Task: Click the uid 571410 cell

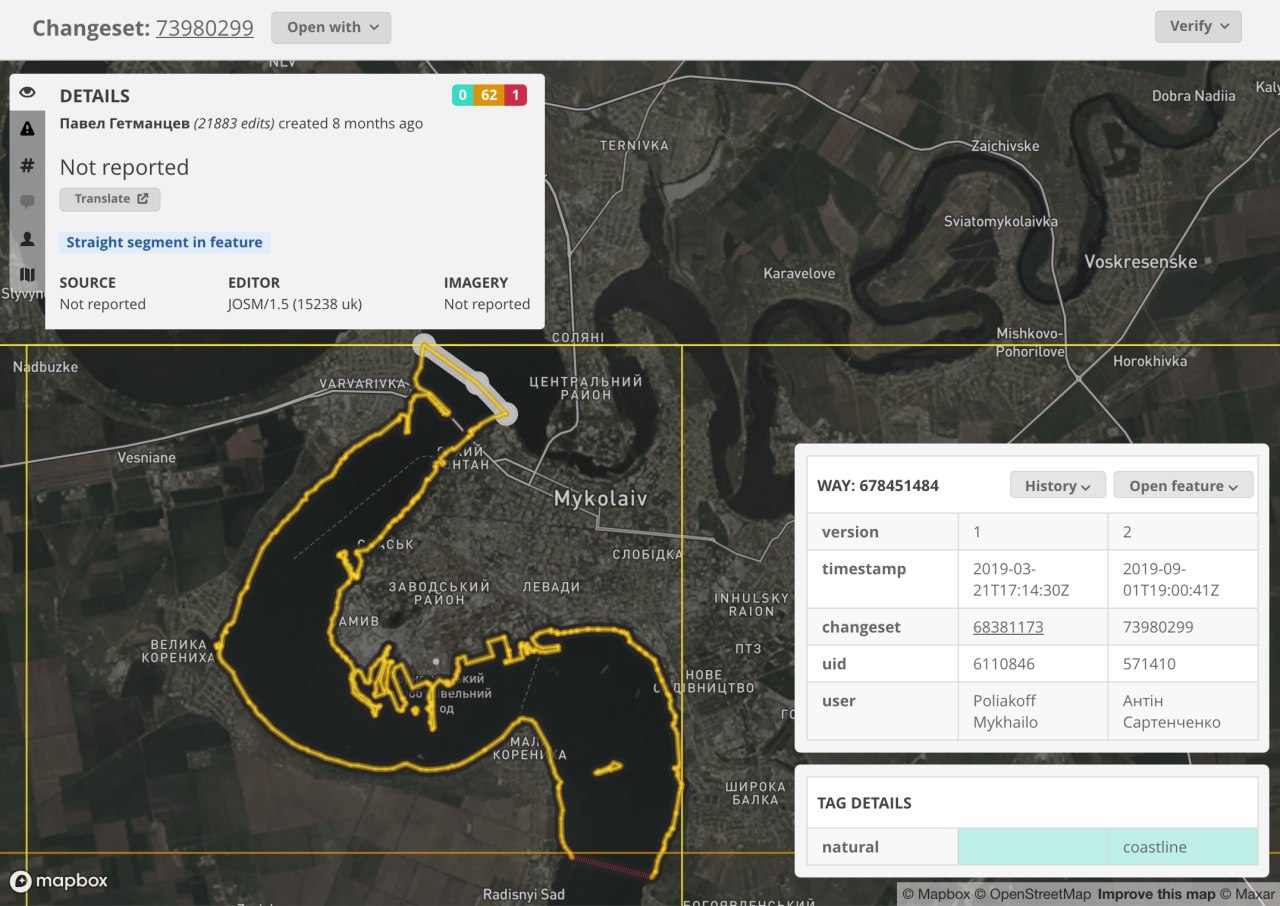Action: click(x=1183, y=664)
